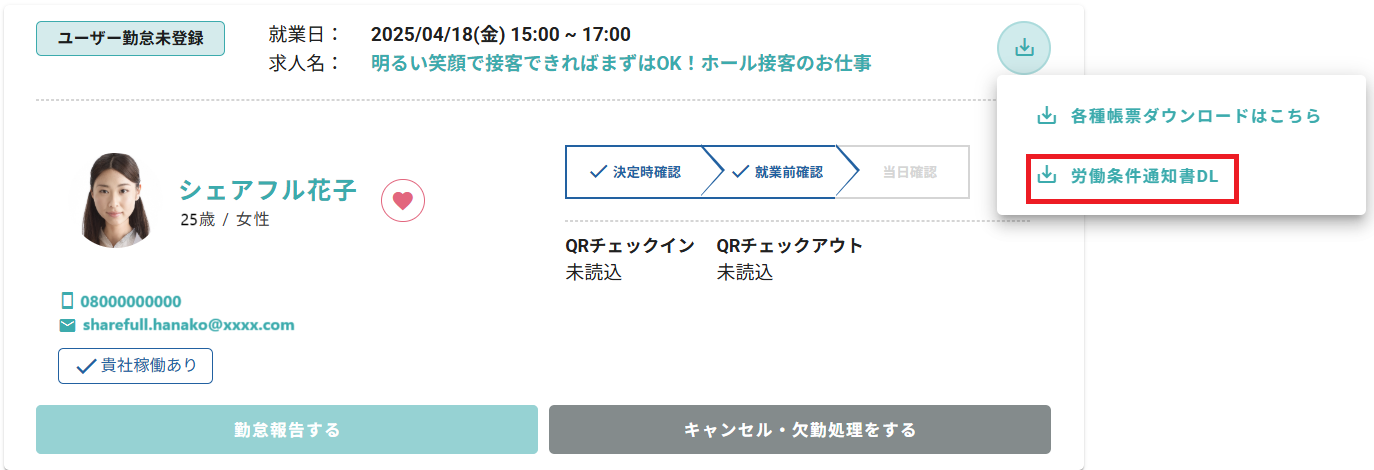1374x470 pixels.
Task: Toggle the heart favorite icon
Action: [403, 200]
